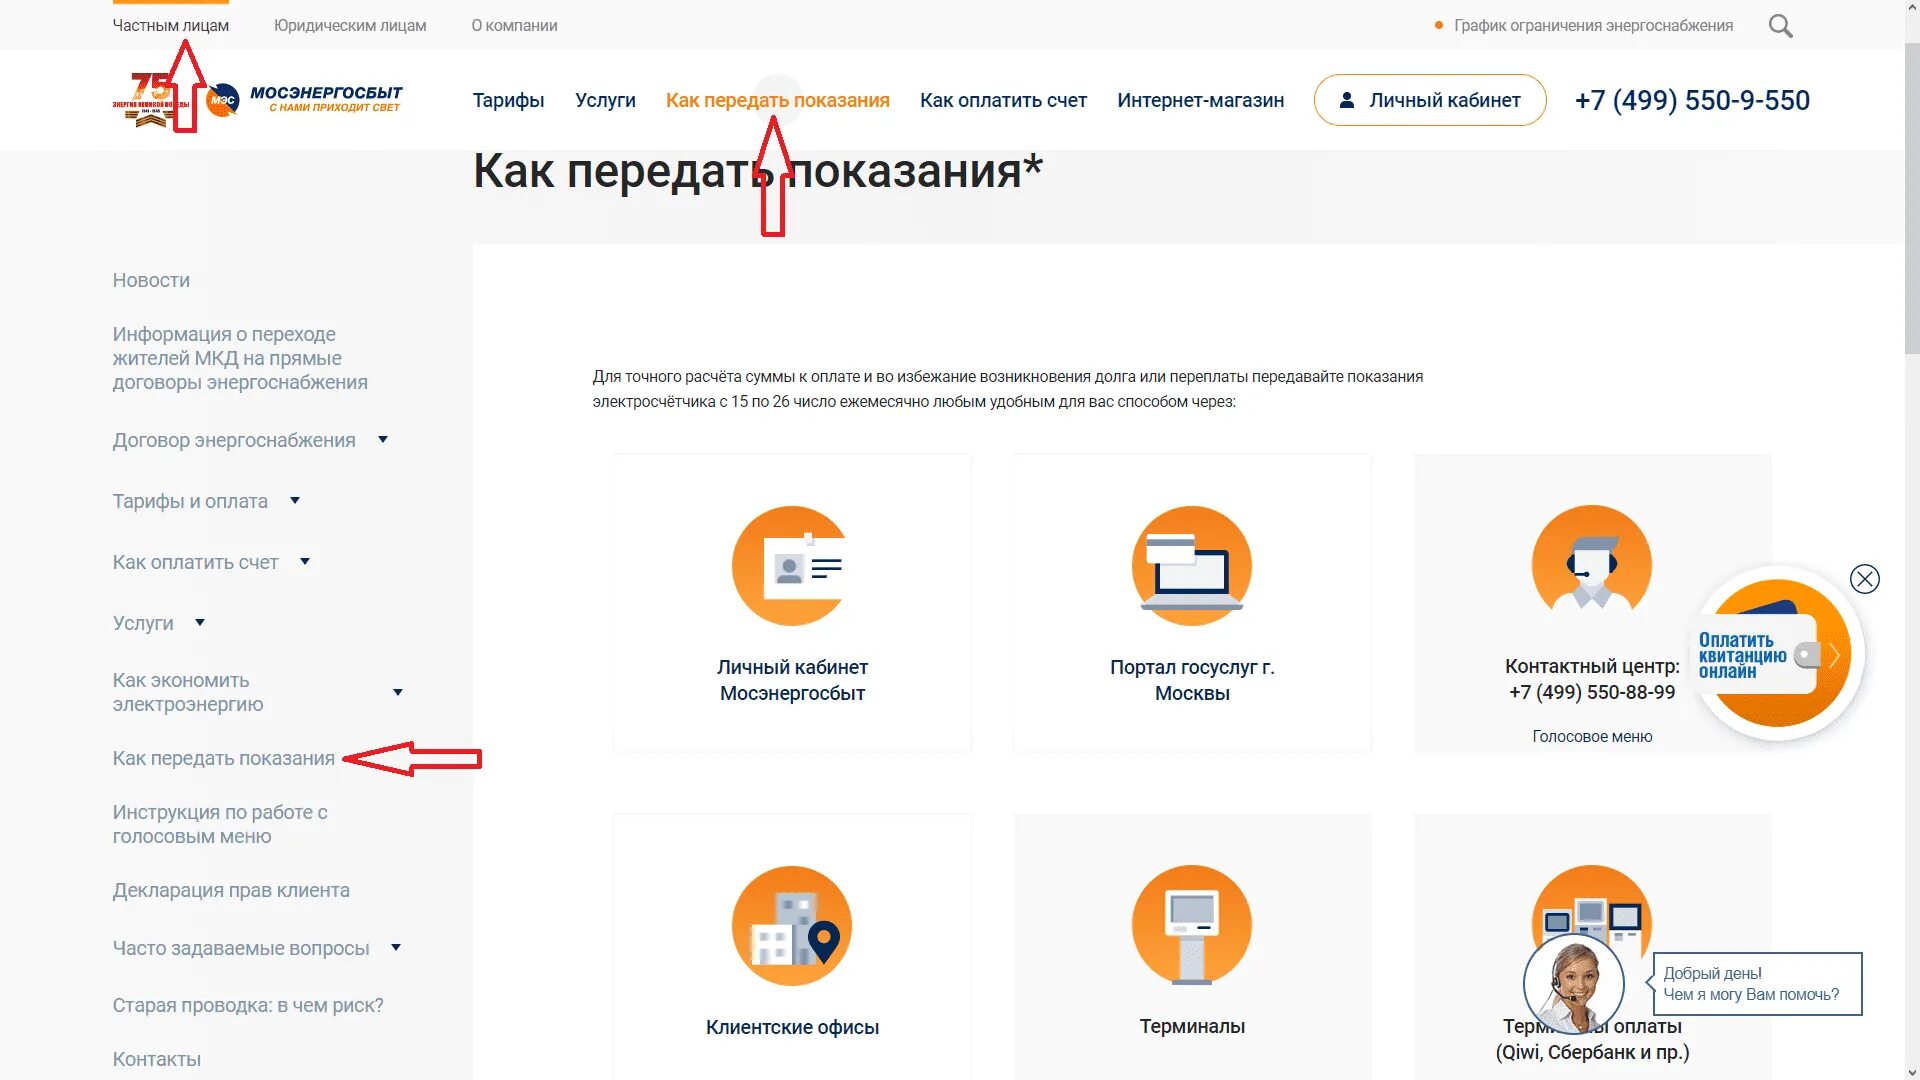Click the Терминалы kiosk icon

pyautogui.click(x=1192, y=926)
